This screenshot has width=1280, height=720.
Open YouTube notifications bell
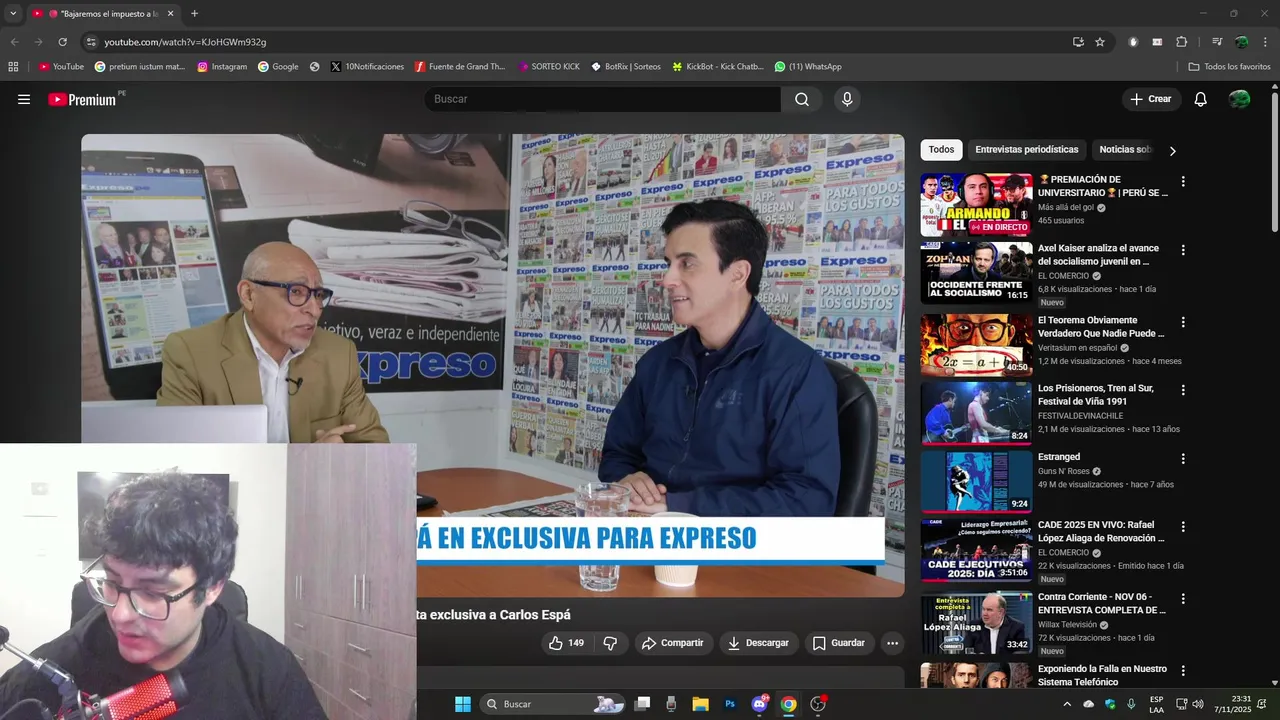[1201, 99]
